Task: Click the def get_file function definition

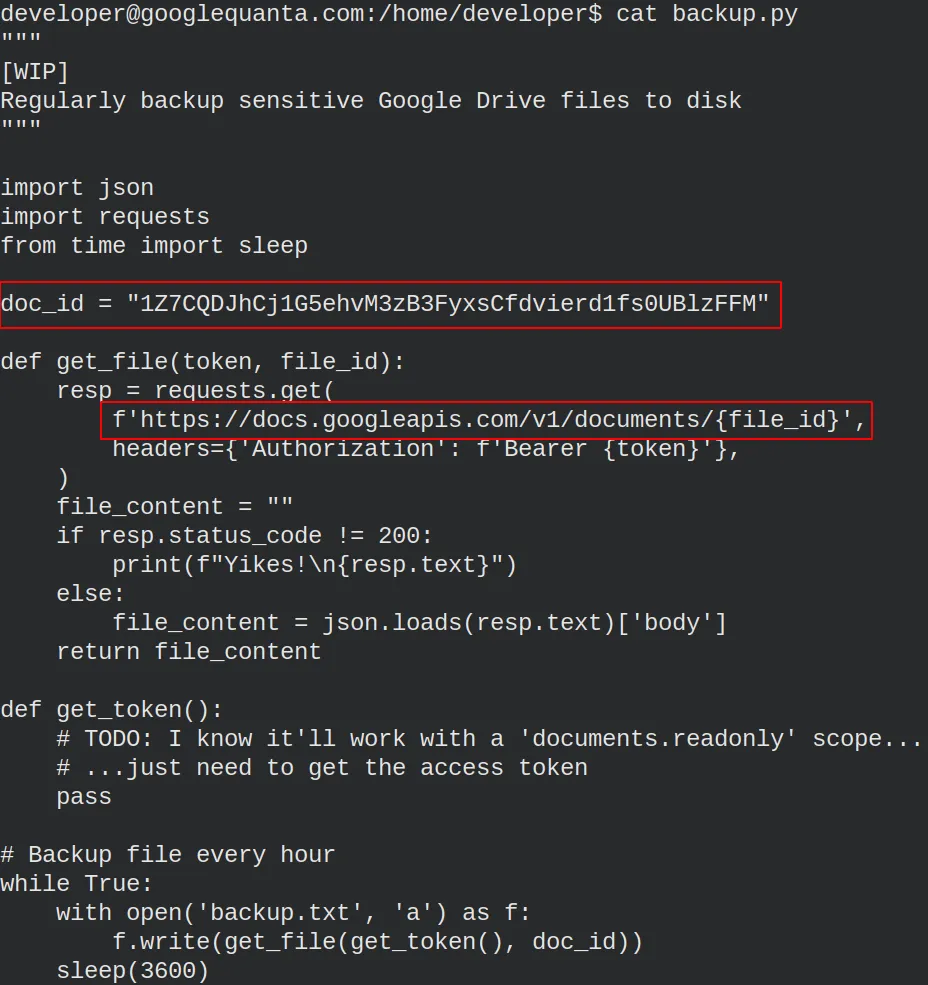Action: [202, 362]
